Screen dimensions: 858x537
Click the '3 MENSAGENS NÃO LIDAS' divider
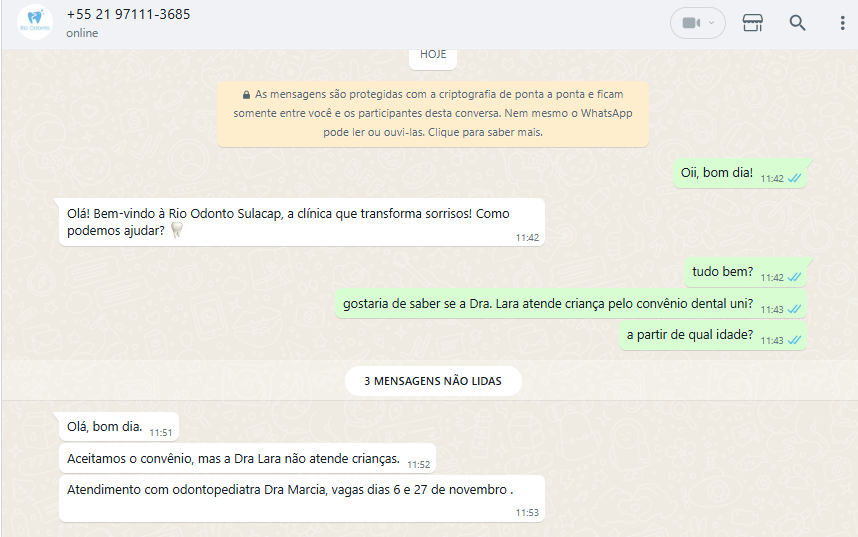433,381
